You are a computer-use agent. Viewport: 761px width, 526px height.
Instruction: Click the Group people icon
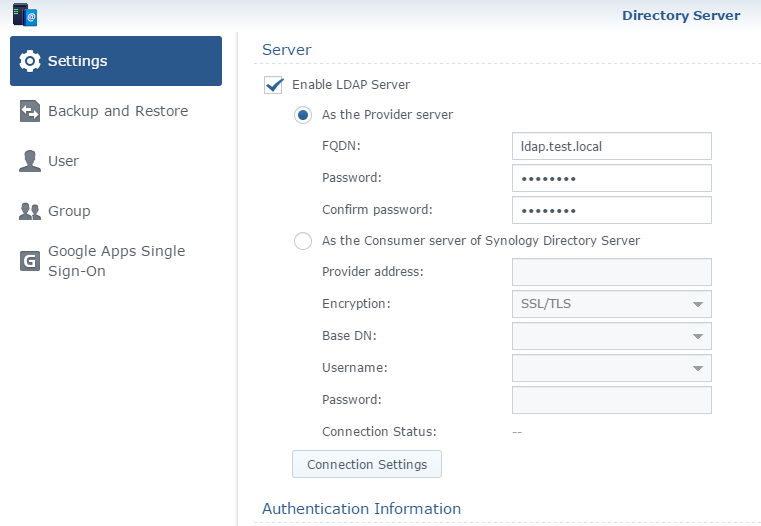click(x=30, y=211)
